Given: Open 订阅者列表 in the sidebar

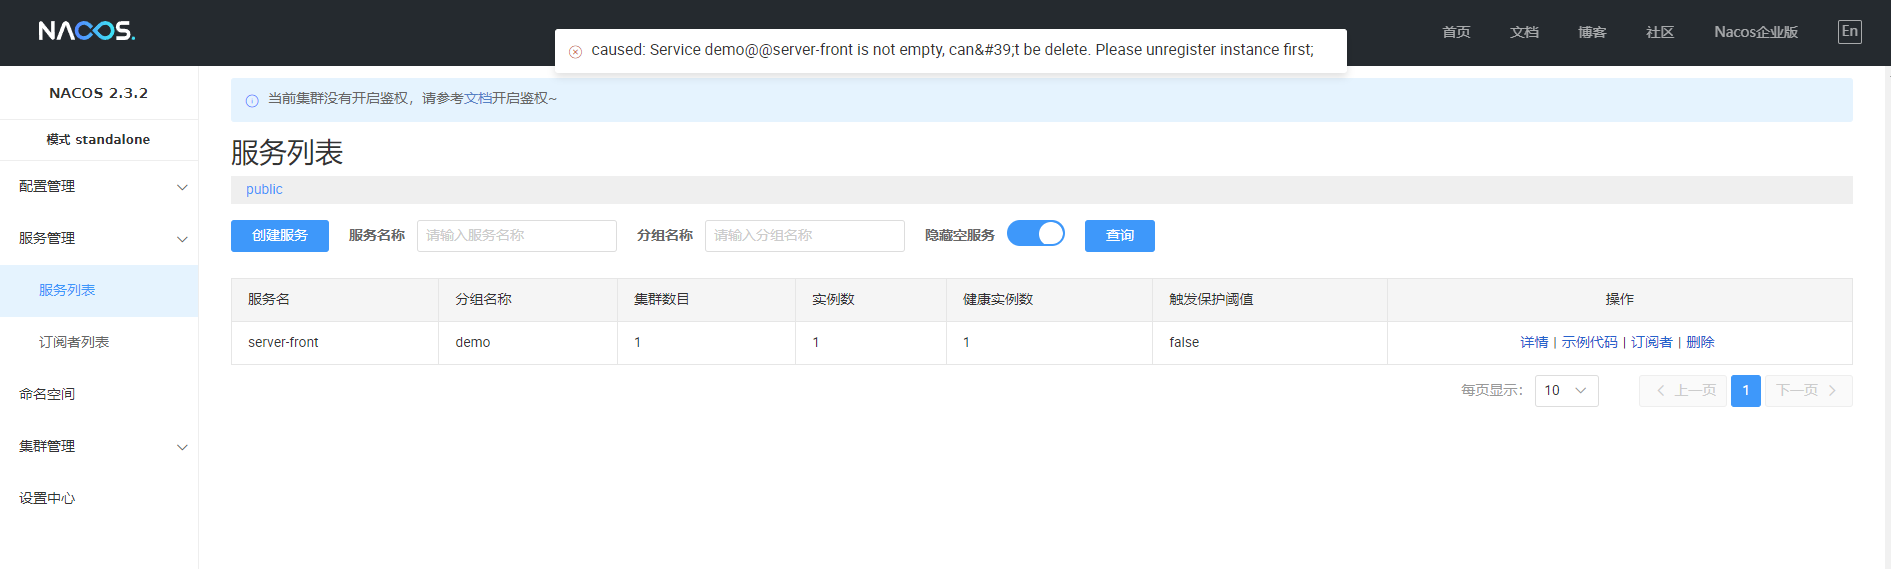Looking at the screenshot, I should pyautogui.click(x=74, y=342).
